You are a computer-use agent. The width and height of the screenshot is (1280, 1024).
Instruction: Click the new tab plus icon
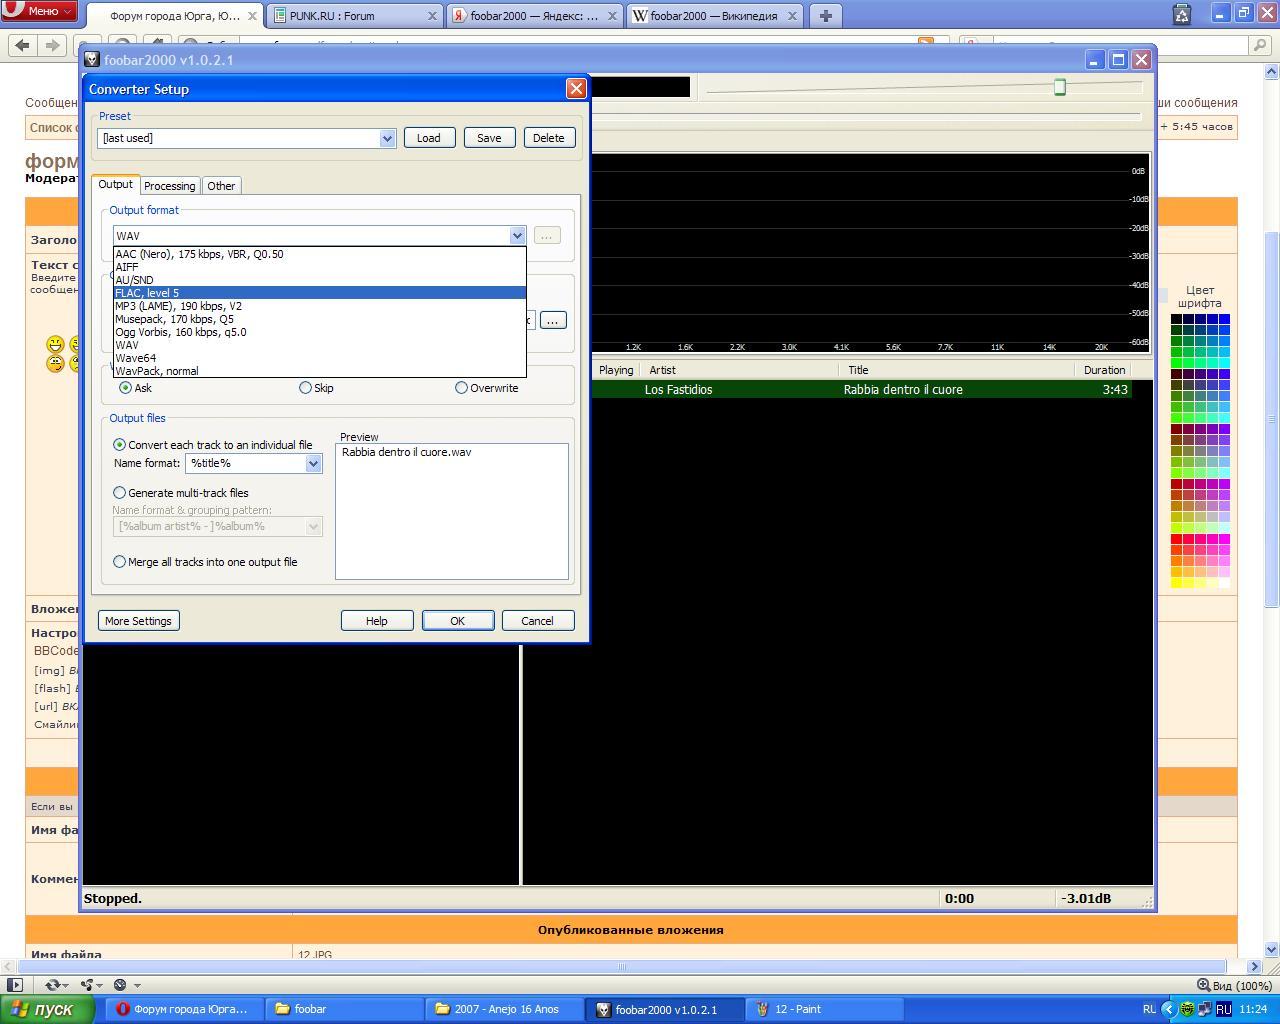point(825,16)
